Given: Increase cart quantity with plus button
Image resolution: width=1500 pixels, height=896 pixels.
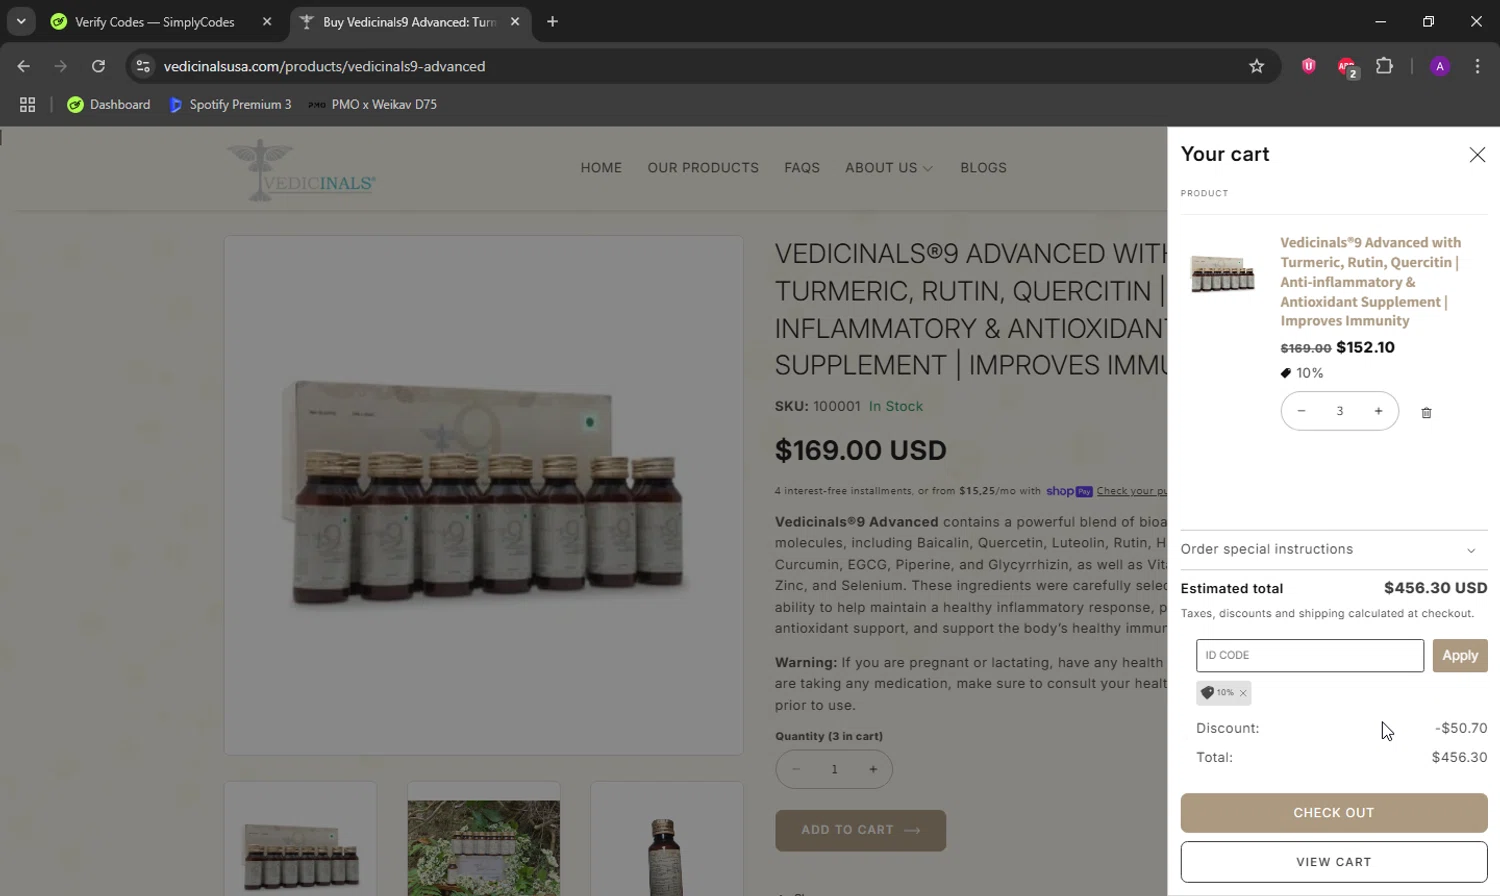Looking at the screenshot, I should 1378,411.
